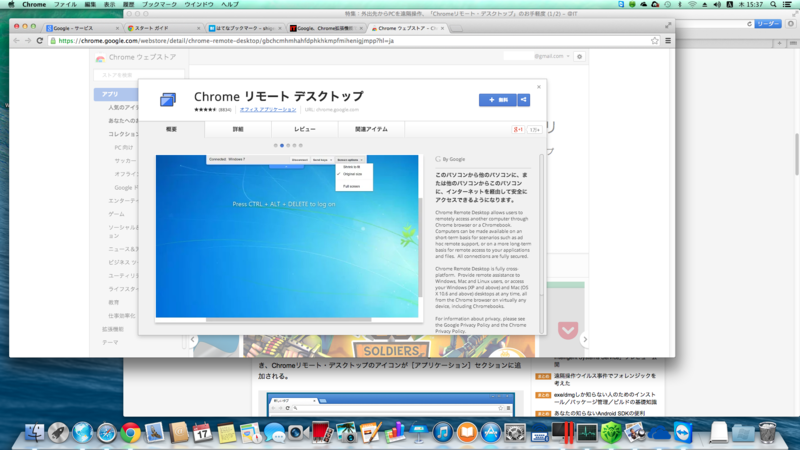Select アプリ in the store sidebar
This screenshot has width=800, height=450.
click(116, 94)
